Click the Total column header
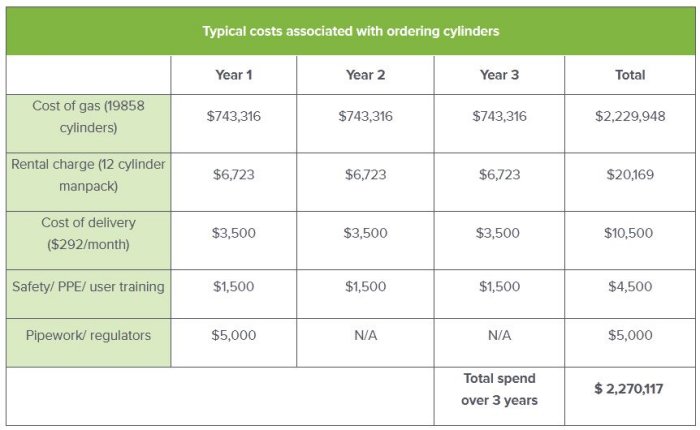The width and height of the screenshot is (700, 430). pyautogui.click(x=630, y=75)
